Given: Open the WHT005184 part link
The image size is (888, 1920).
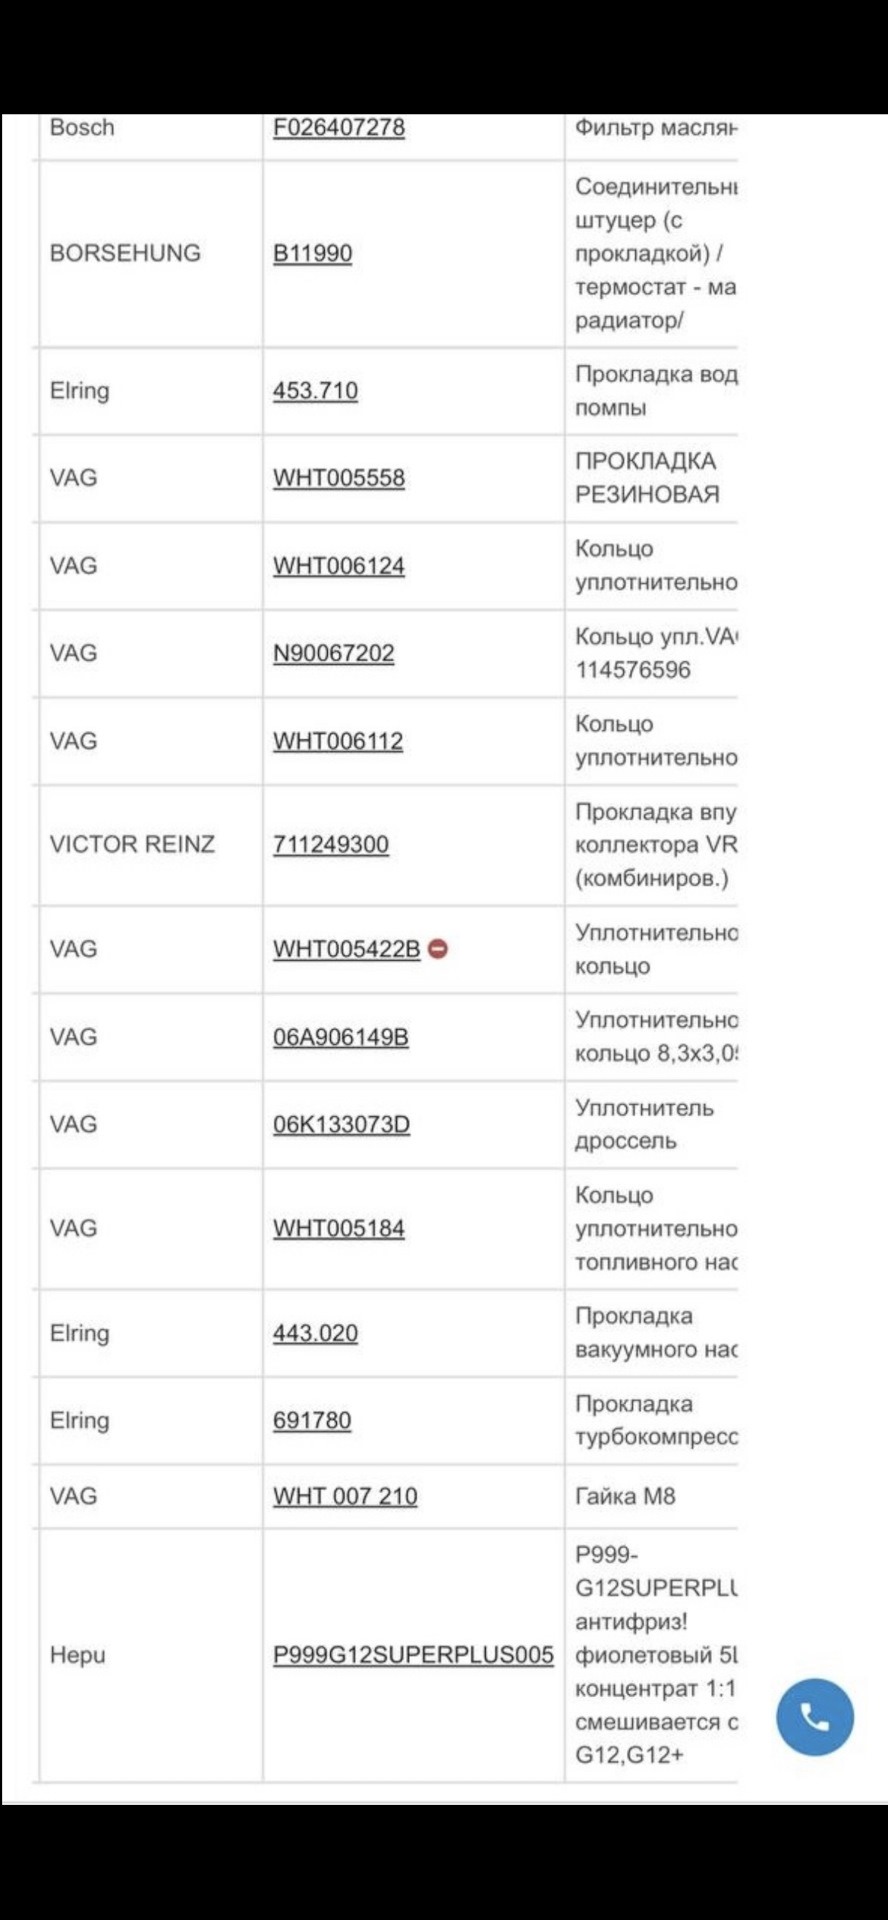Looking at the screenshot, I should 339,1228.
